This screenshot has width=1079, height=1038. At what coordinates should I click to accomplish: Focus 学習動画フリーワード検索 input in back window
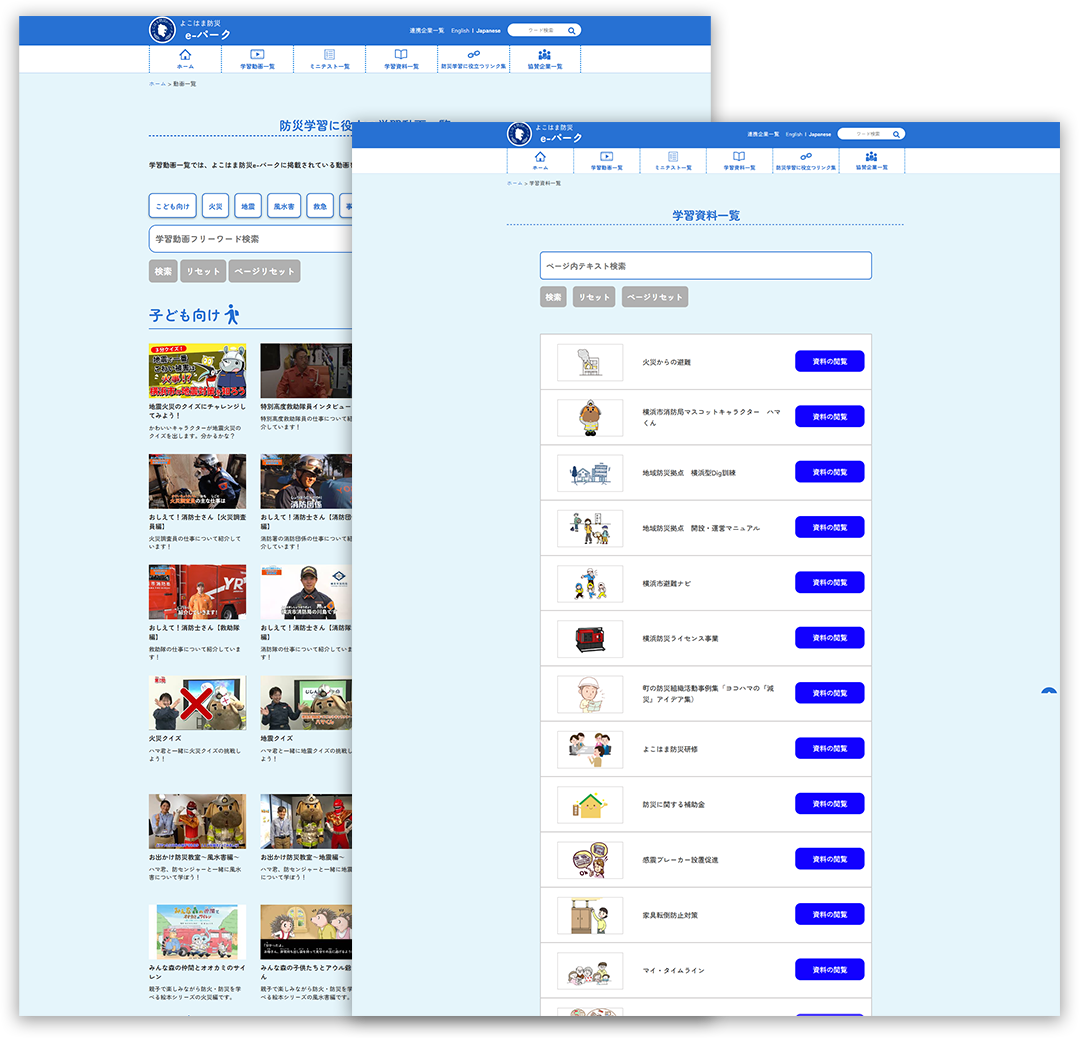[x=250, y=239]
